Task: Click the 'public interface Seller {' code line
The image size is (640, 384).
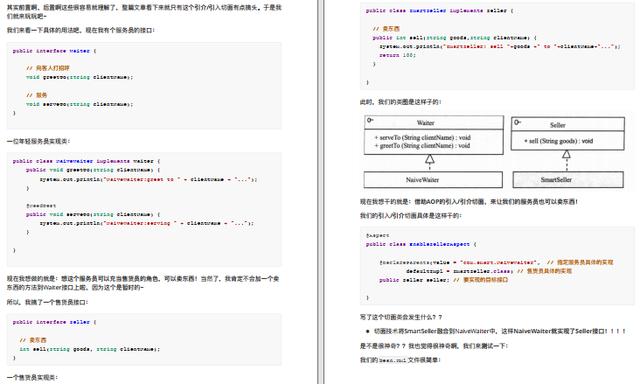Action: (54, 322)
